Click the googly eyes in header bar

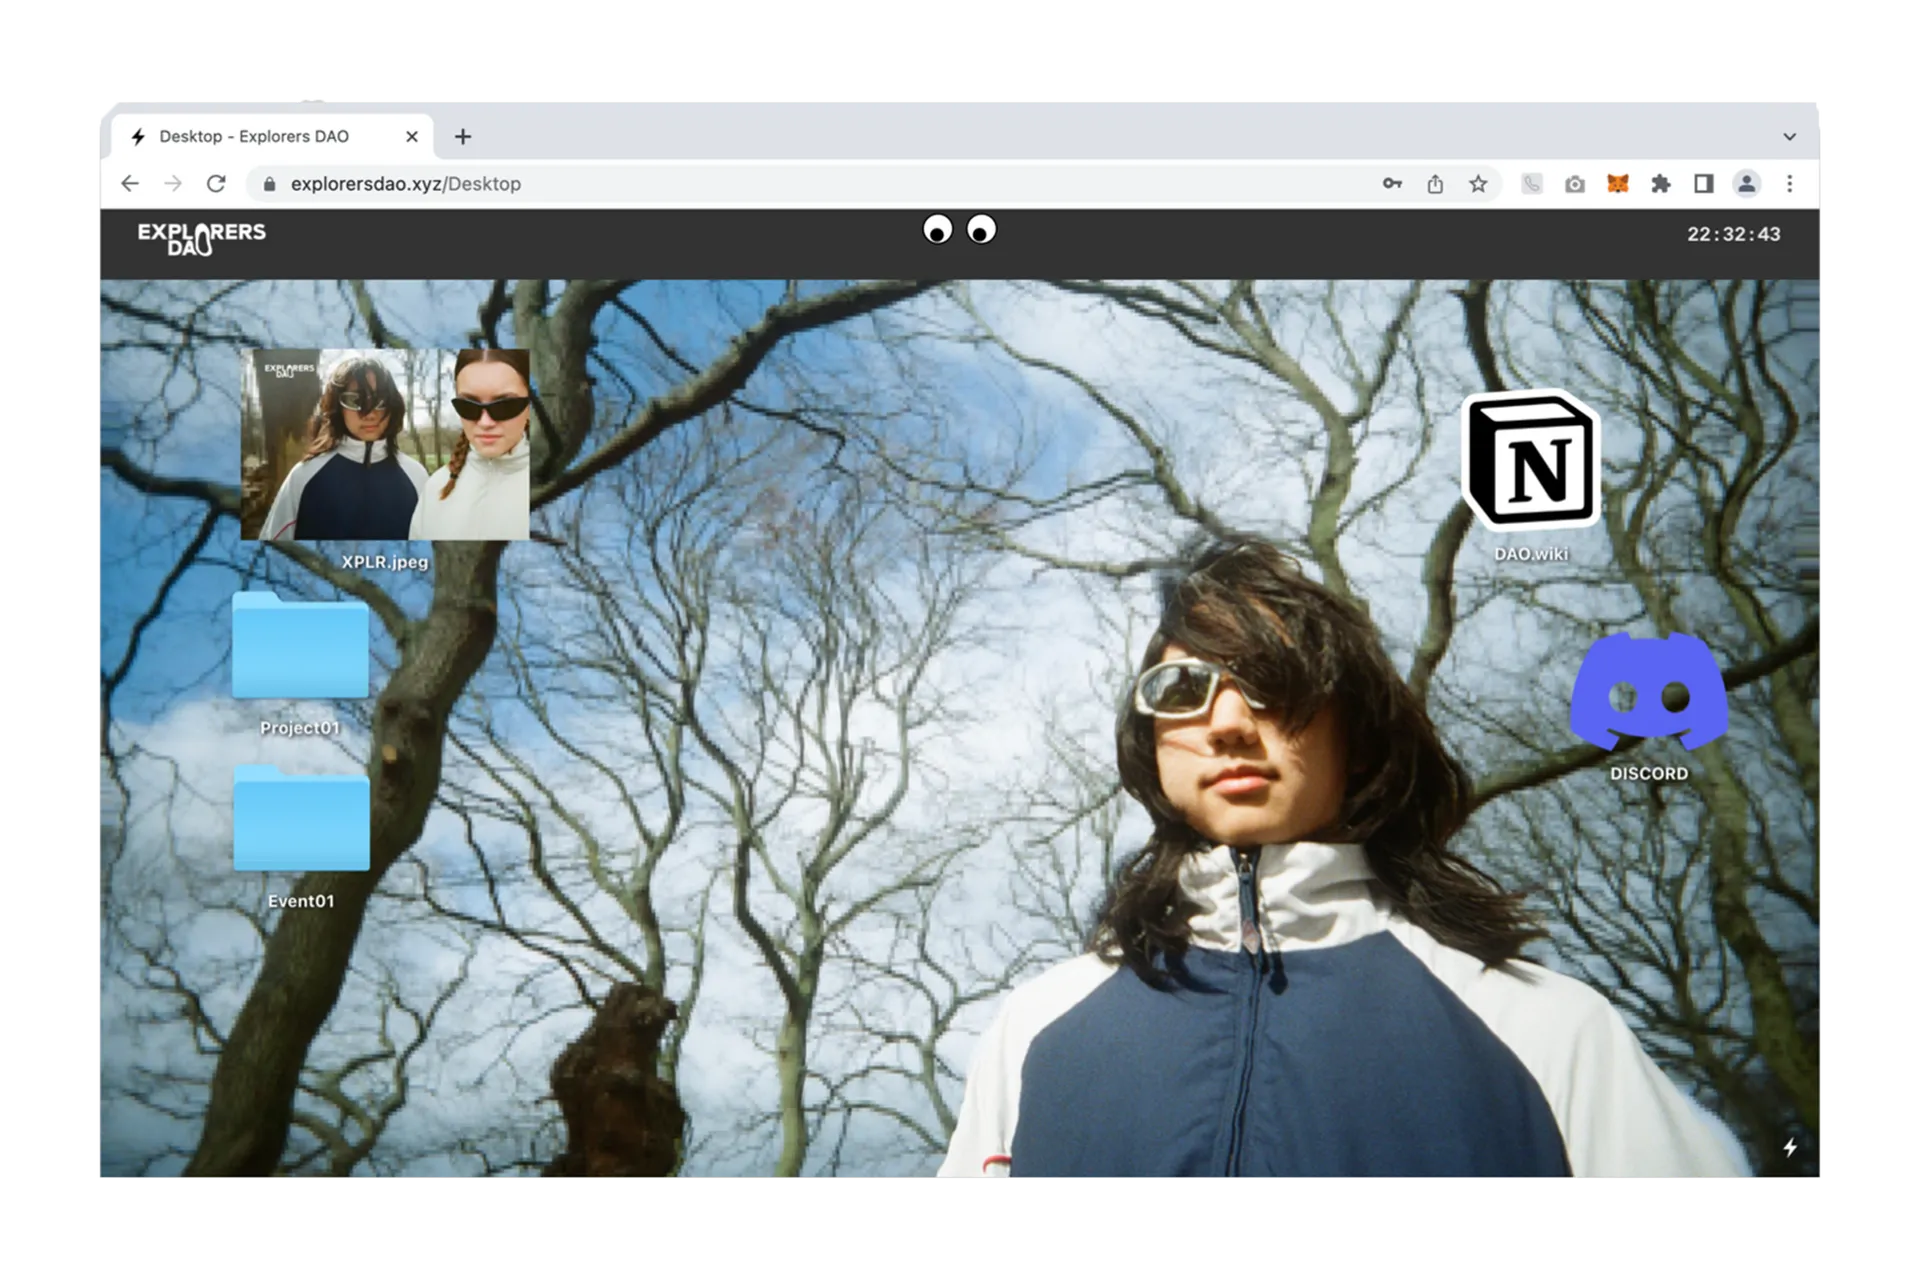[x=959, y=231]
